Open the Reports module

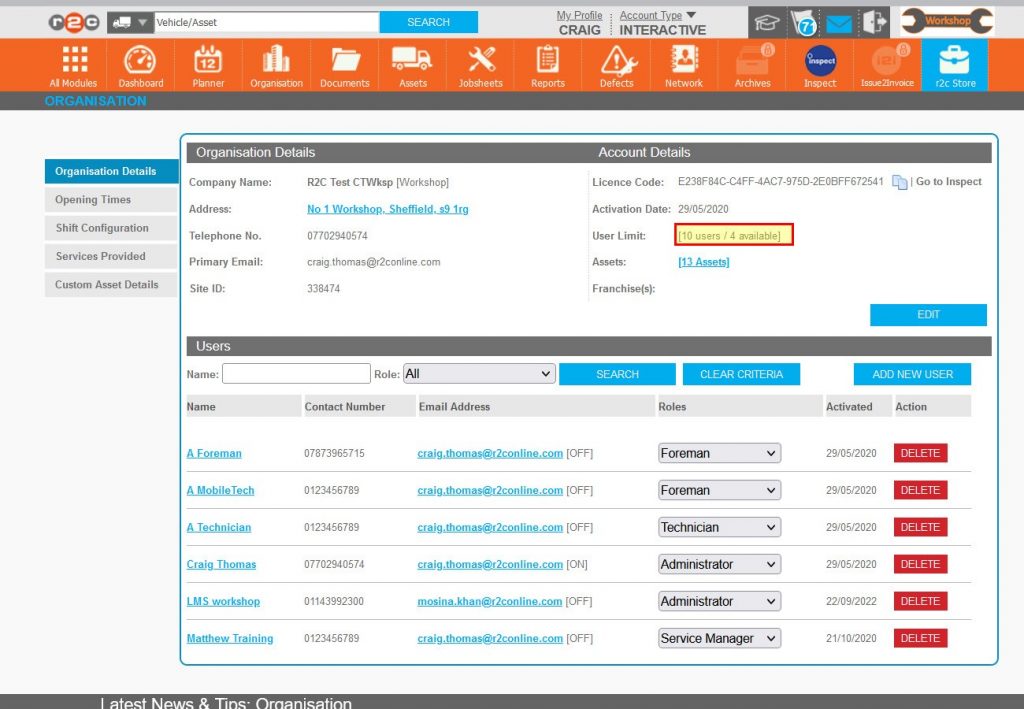[547, 64]
